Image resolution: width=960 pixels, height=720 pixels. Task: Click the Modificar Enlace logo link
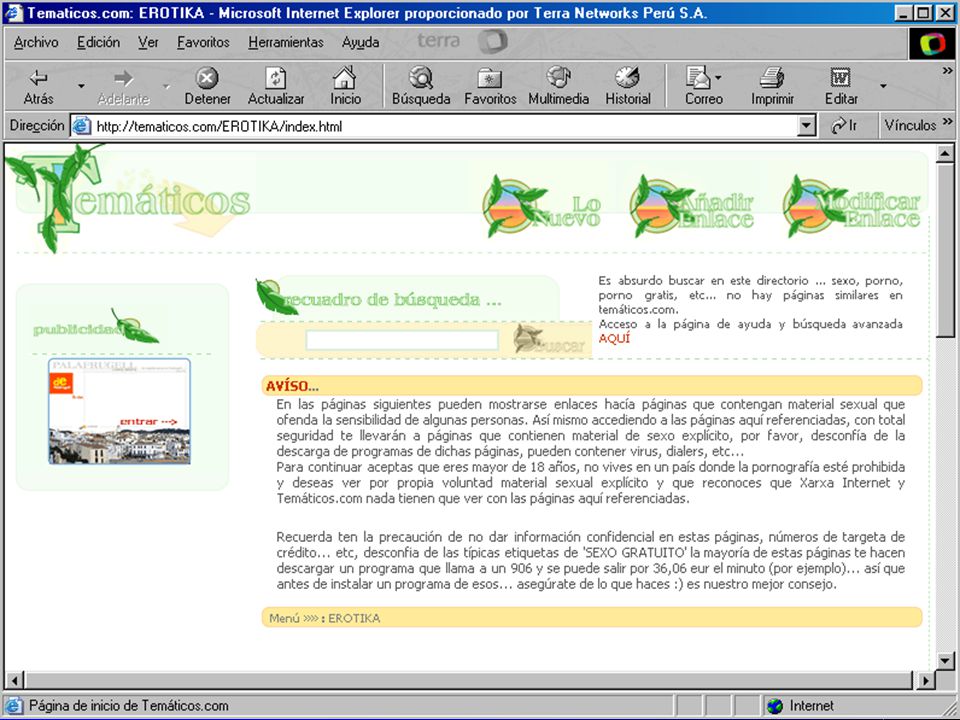point(852,206)
